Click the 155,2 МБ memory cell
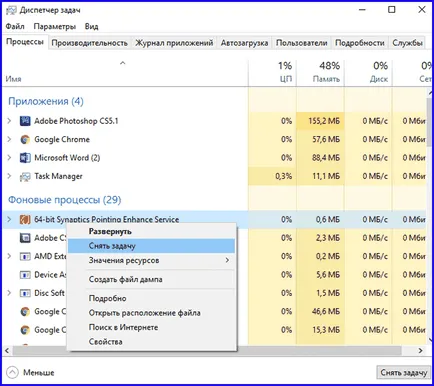This screenshot has height=386, width=434. [x=320, y=121]
